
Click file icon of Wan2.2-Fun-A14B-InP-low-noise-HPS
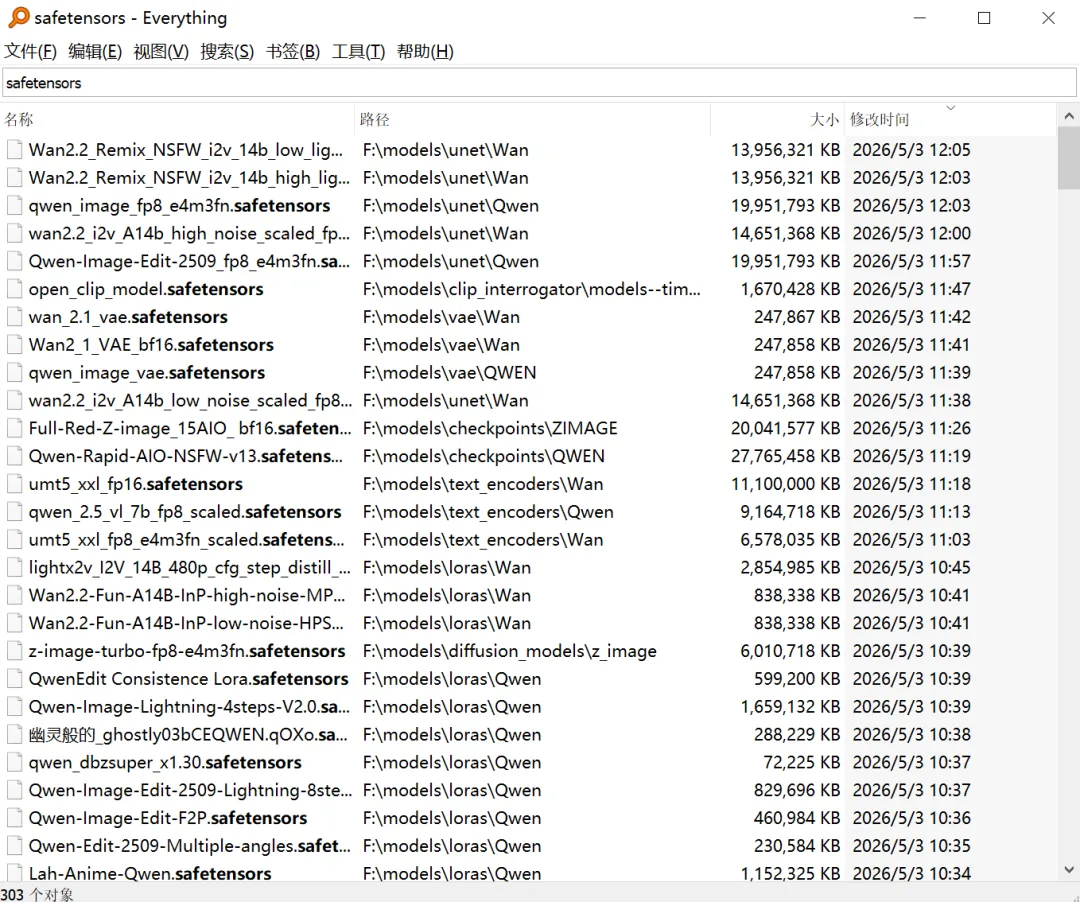tap(14, 623)
